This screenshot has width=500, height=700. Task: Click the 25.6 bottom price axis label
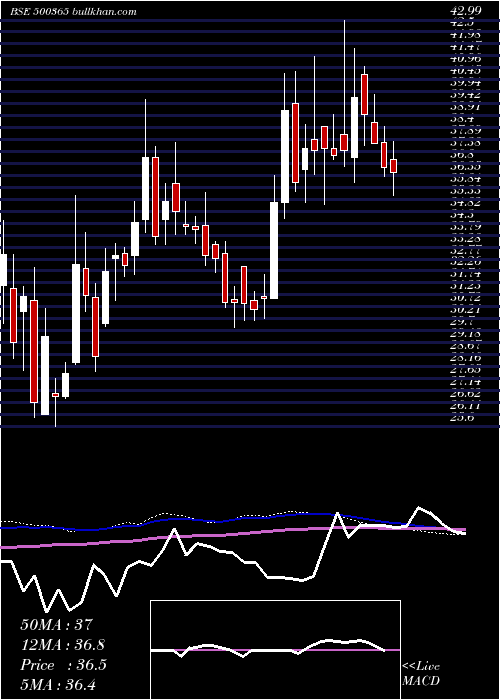point(462,418)
